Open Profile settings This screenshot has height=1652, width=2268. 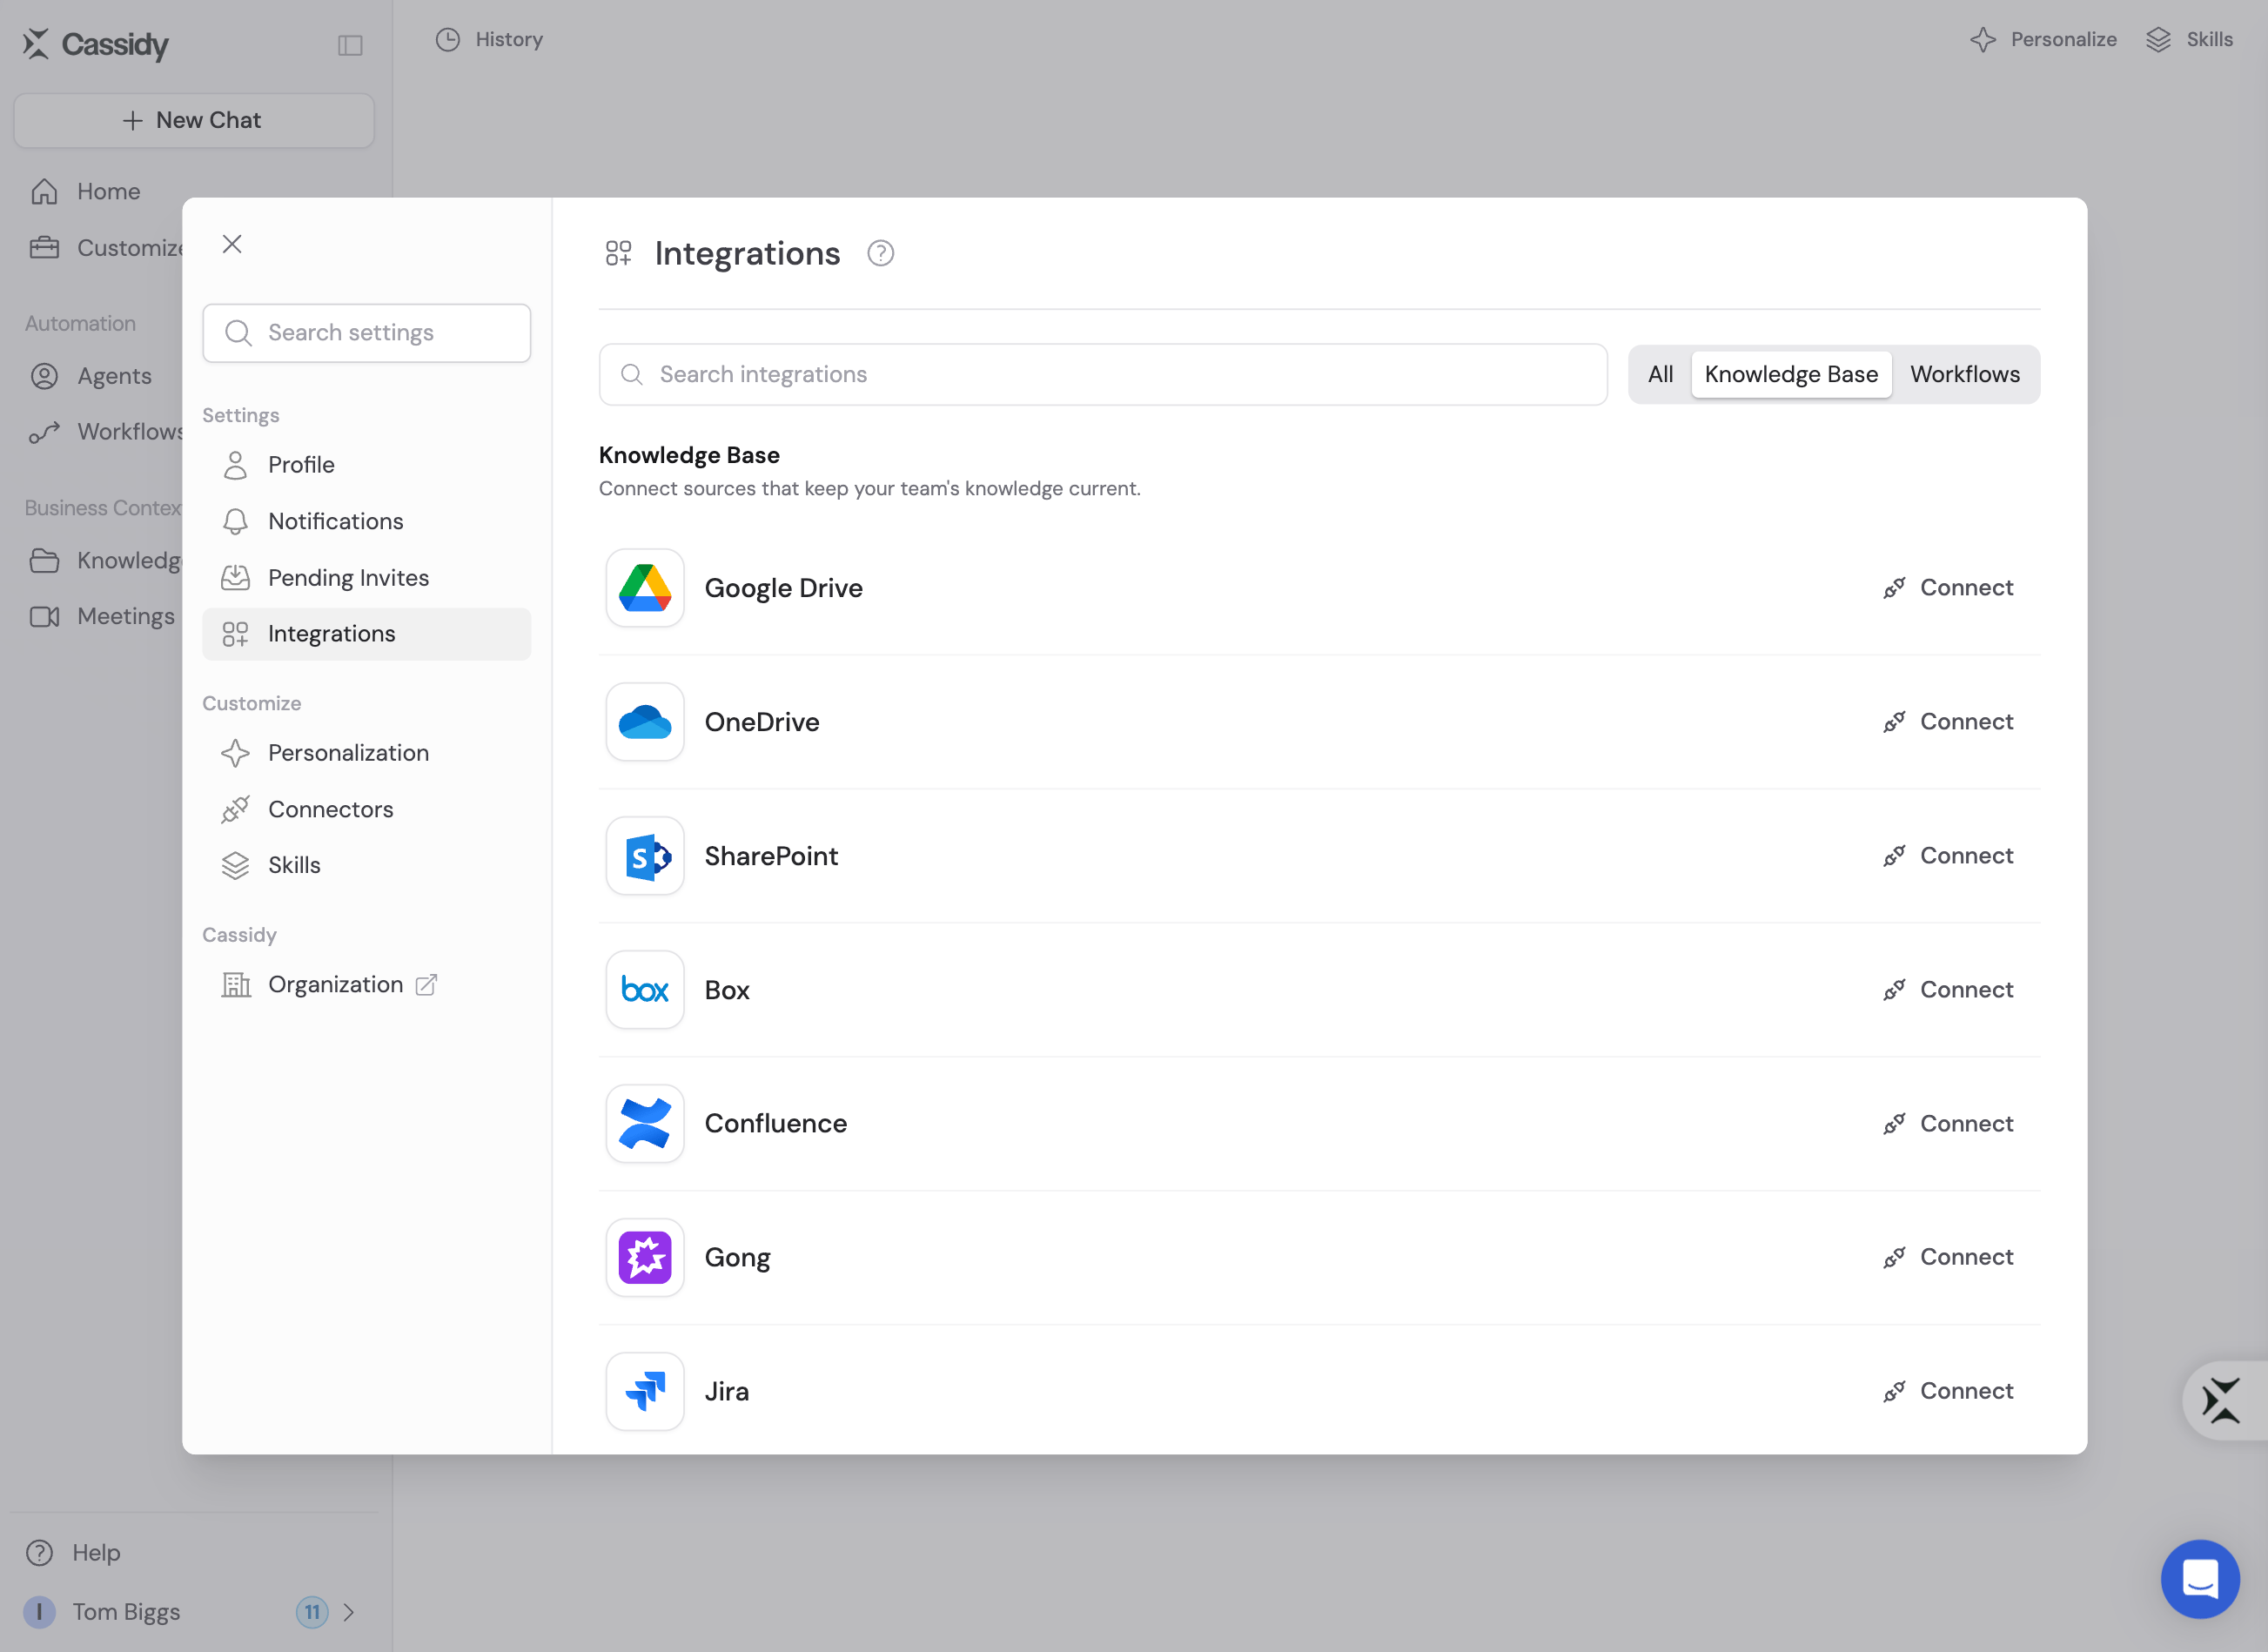(366, 465)
